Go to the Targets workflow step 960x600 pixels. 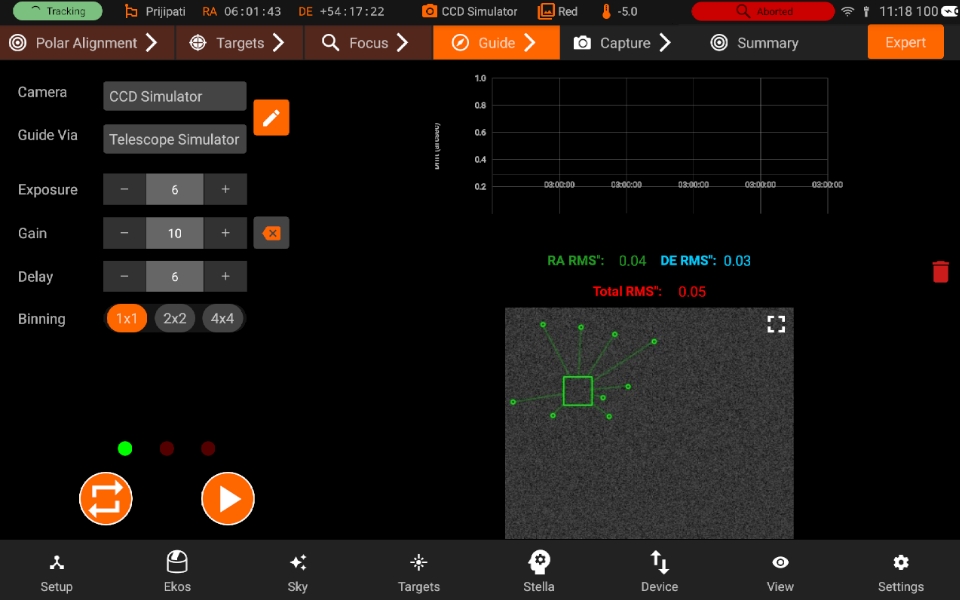point(239,43)
